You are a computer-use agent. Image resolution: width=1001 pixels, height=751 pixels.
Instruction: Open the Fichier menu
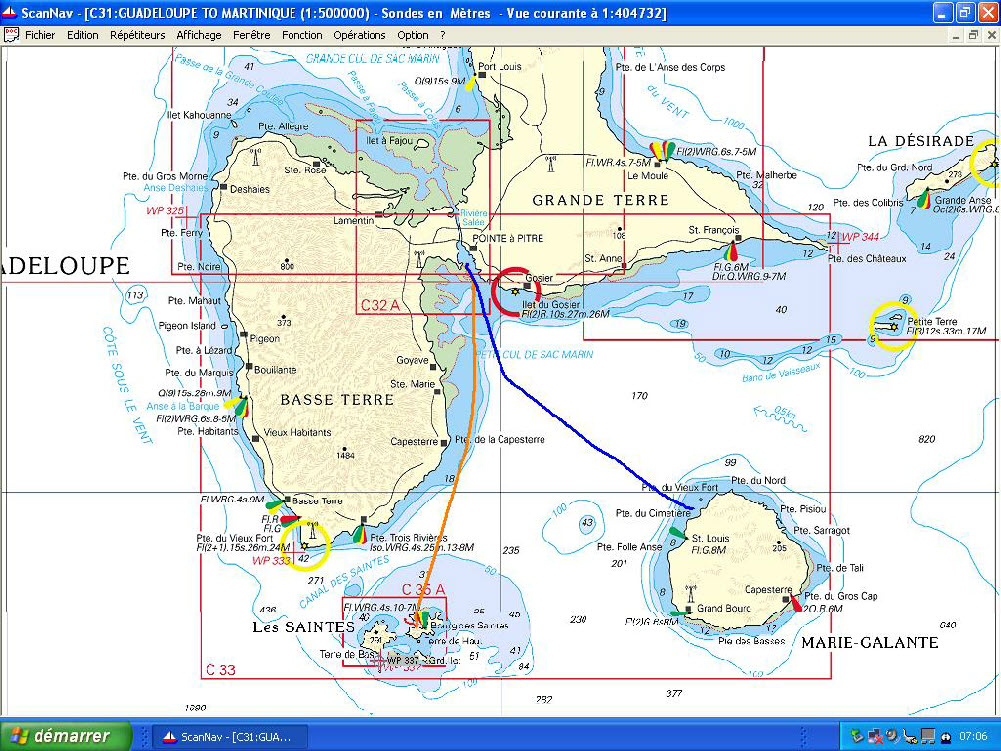pos(40,35)
